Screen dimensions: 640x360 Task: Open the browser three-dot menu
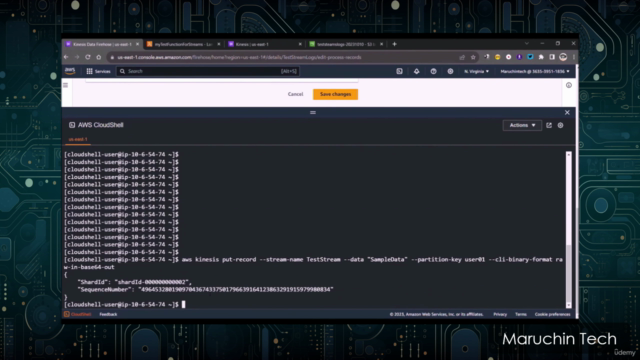coord(573,57)
